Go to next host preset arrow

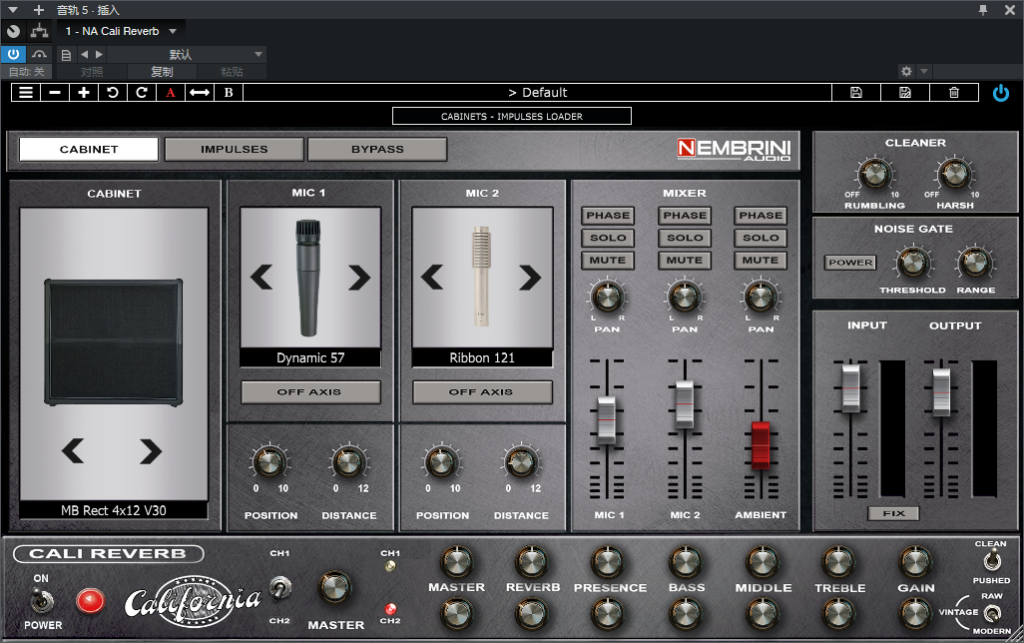click(99, 55)
